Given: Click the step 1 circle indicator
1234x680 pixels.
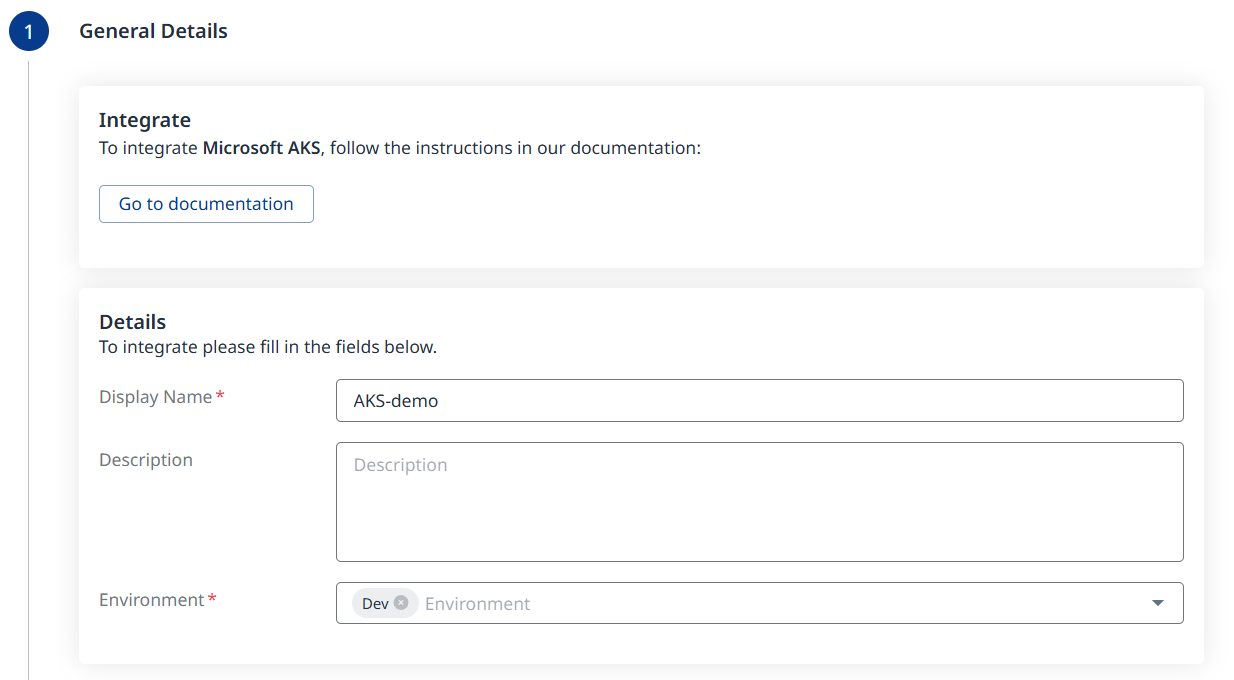Looking at the screenshot, I should 28,32.
